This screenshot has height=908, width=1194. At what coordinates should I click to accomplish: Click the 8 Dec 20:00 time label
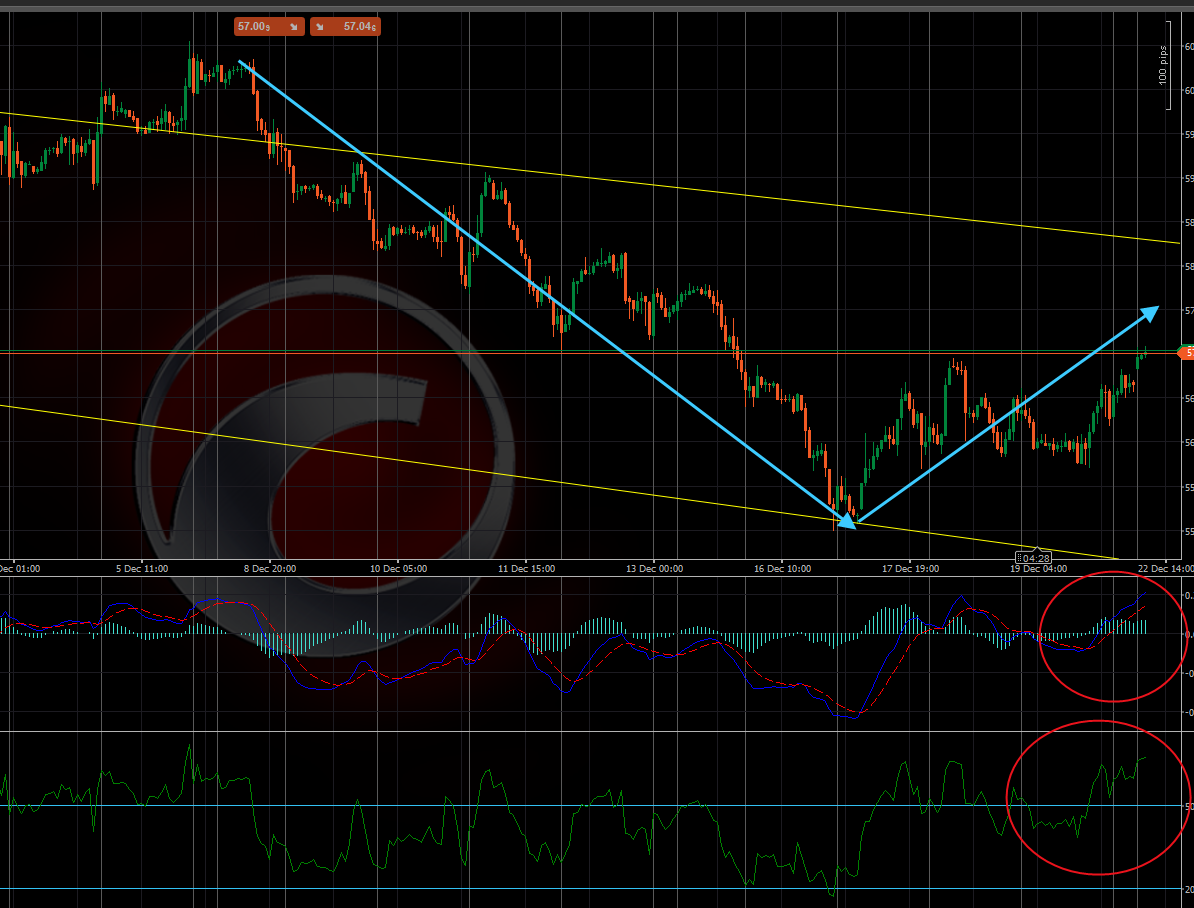tap(270, 568)
